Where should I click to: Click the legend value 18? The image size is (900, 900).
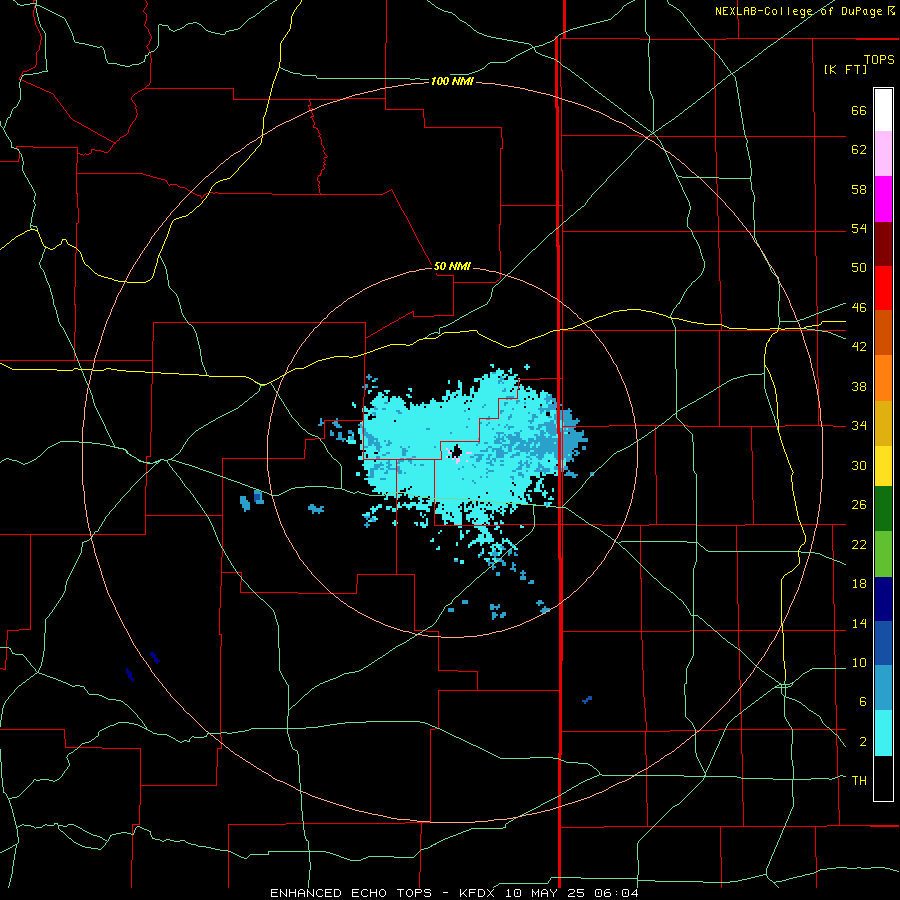859,584
